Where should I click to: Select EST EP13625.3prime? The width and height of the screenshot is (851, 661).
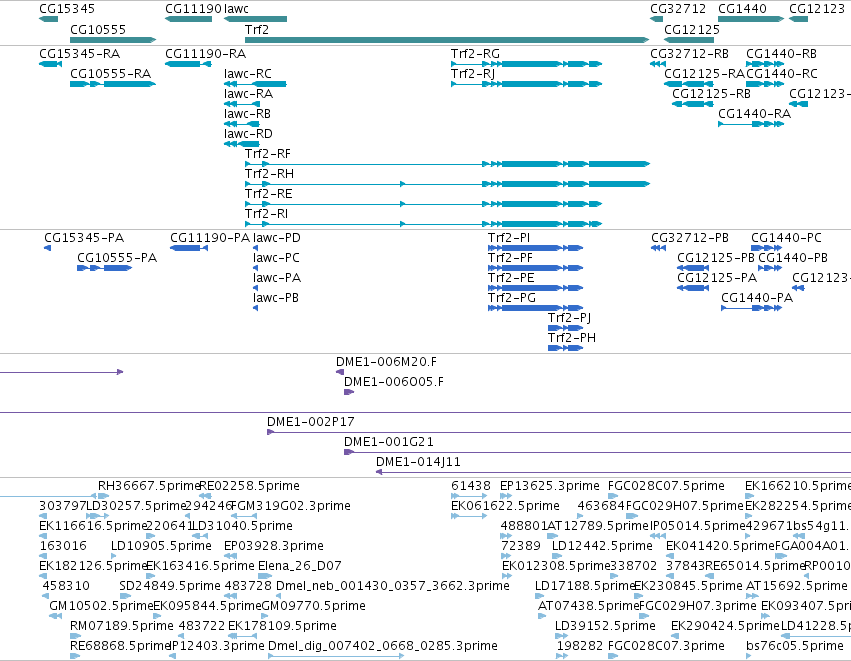(506, 496)
